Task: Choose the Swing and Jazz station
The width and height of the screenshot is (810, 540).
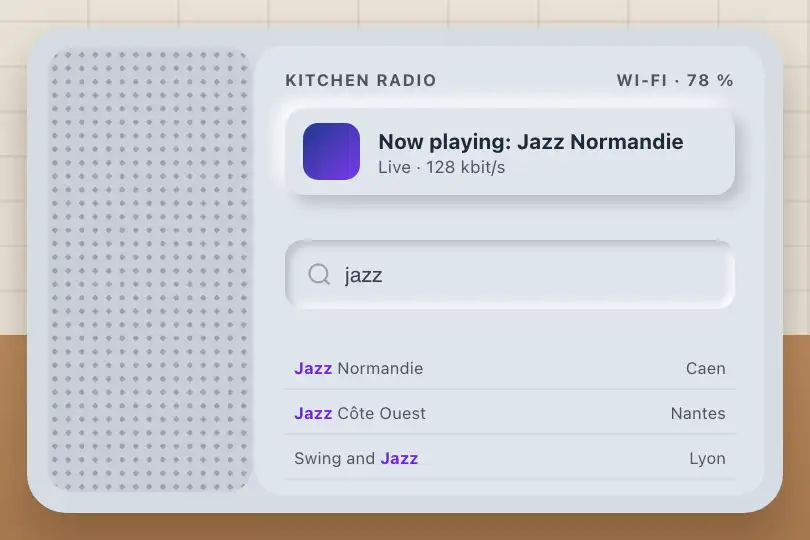Action: click(510, 458)
